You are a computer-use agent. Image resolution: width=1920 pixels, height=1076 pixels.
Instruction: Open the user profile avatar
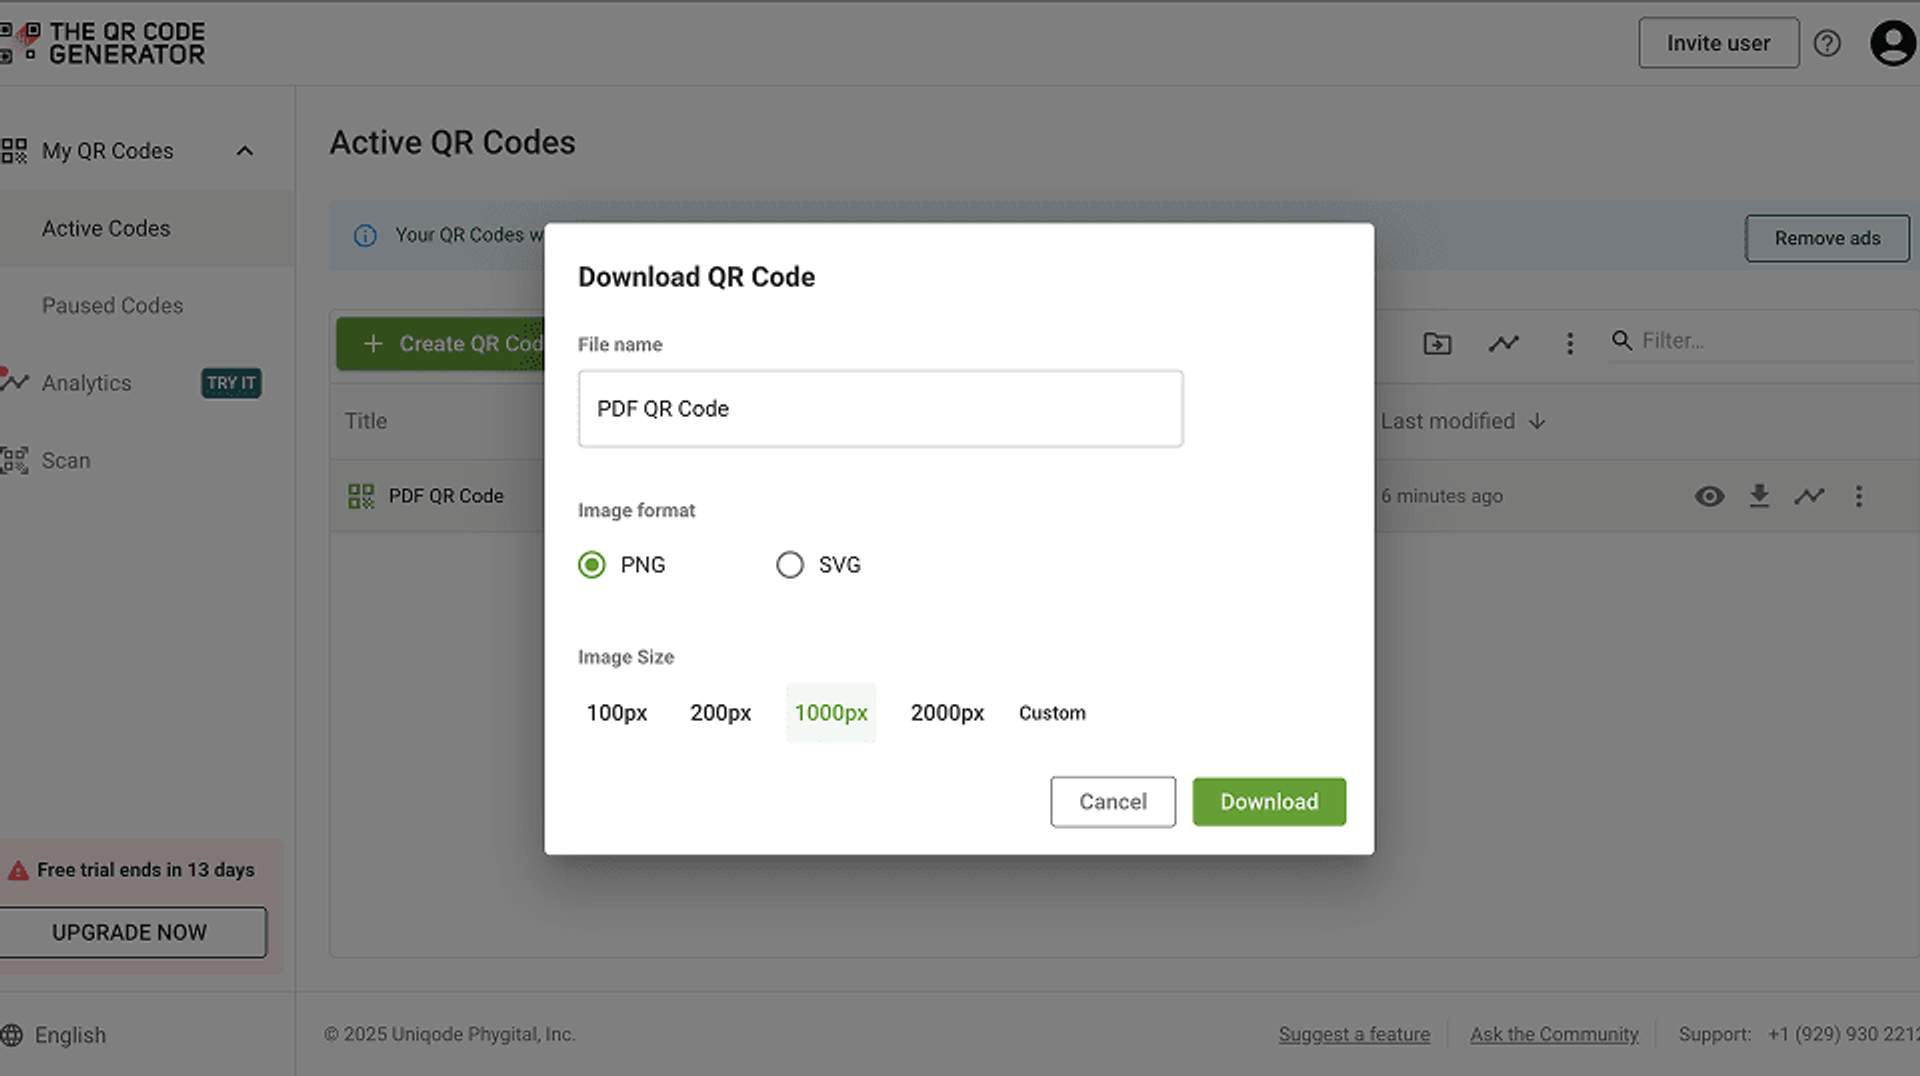pos(1893,43)
